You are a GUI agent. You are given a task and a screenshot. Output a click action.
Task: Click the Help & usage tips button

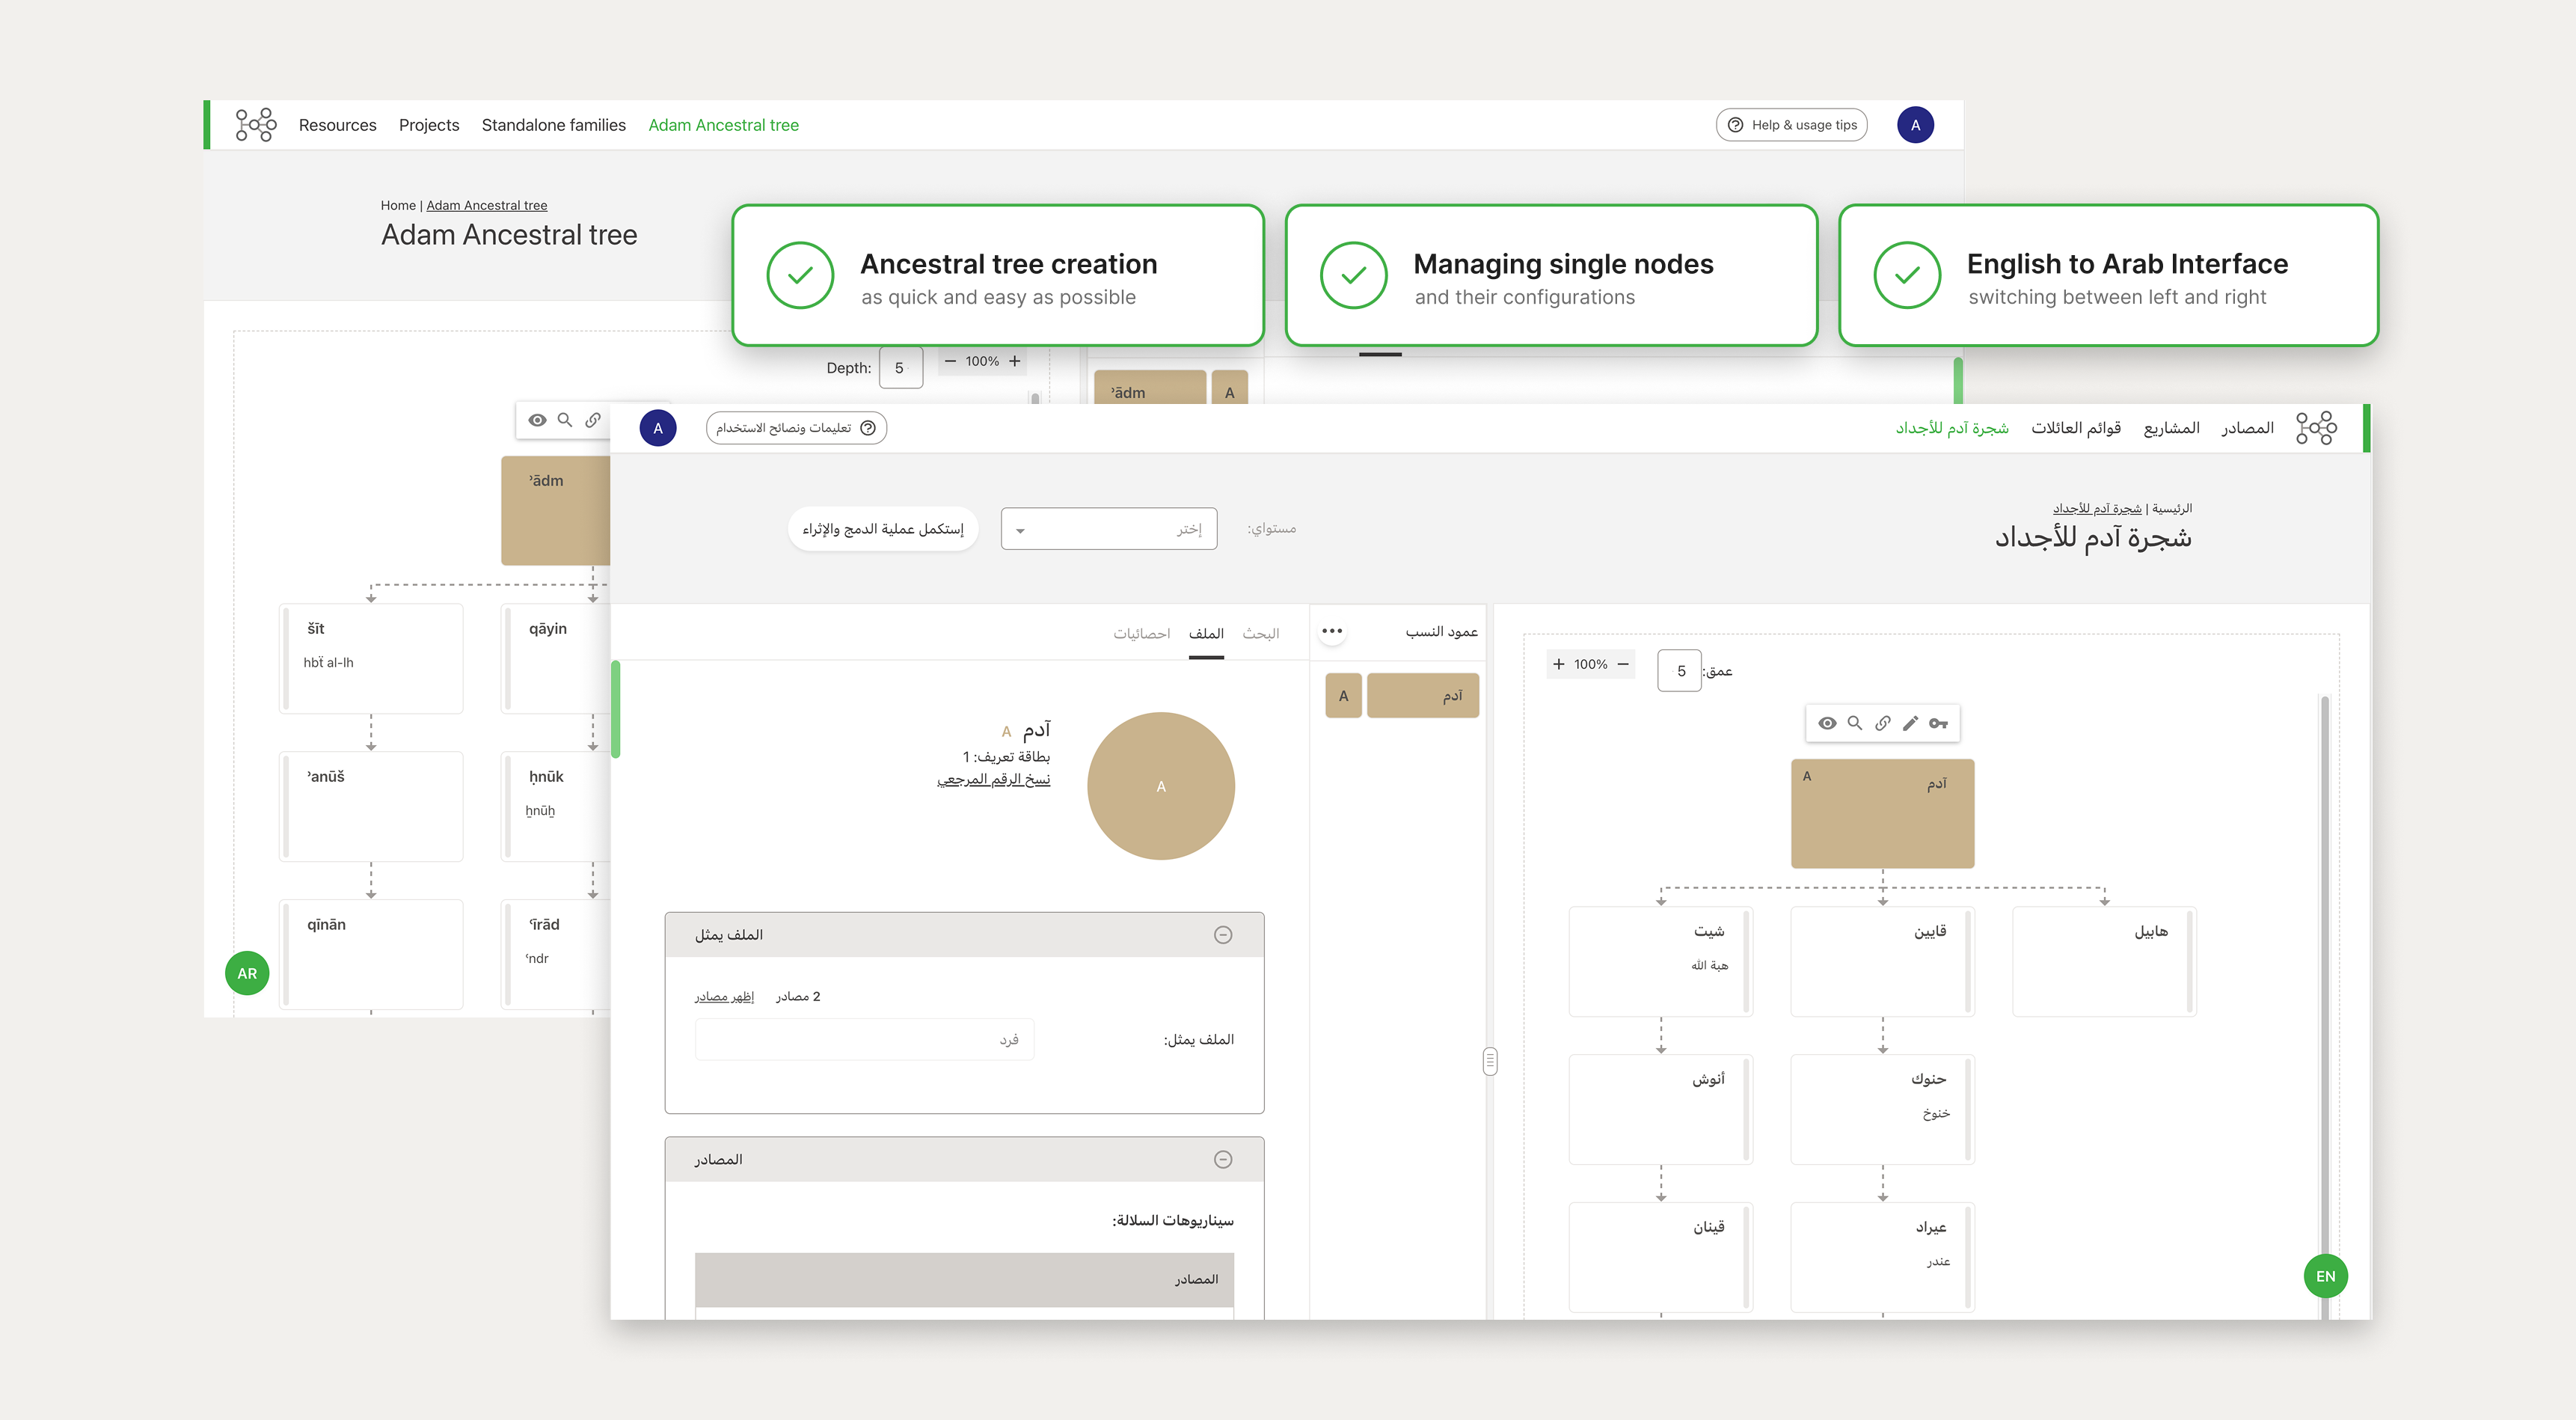(1791, 125)
